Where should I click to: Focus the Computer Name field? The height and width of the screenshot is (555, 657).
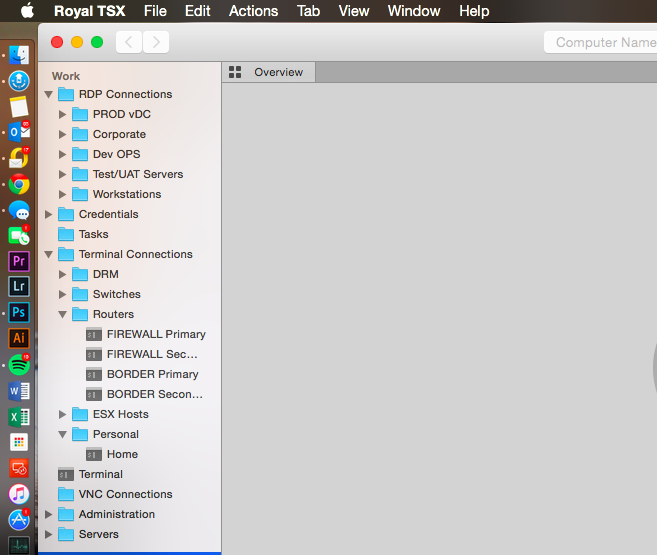tap(600, 42)
